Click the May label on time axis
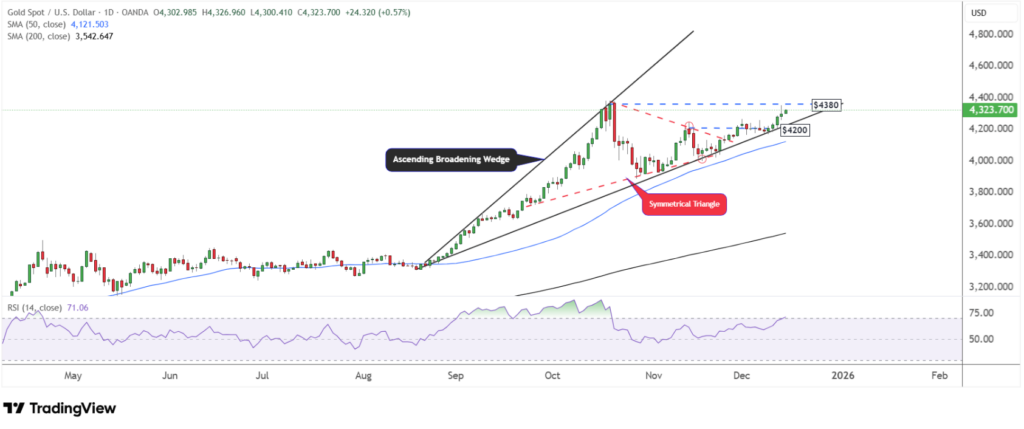 72,377
